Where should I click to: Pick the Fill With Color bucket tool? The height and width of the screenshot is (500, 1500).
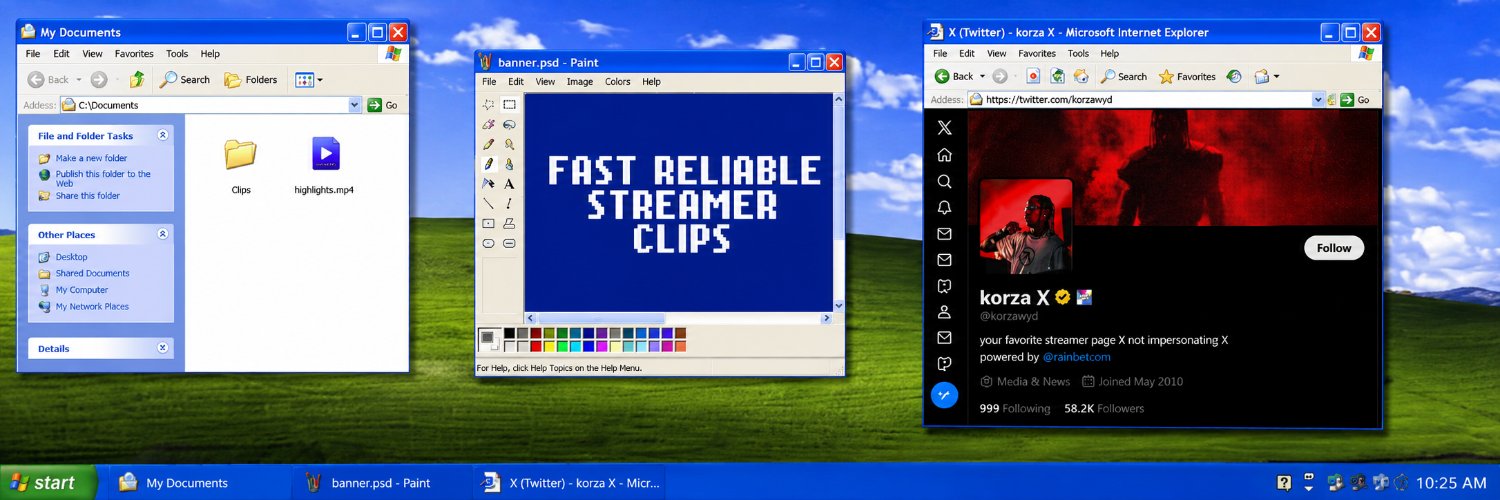coord(509,125)
